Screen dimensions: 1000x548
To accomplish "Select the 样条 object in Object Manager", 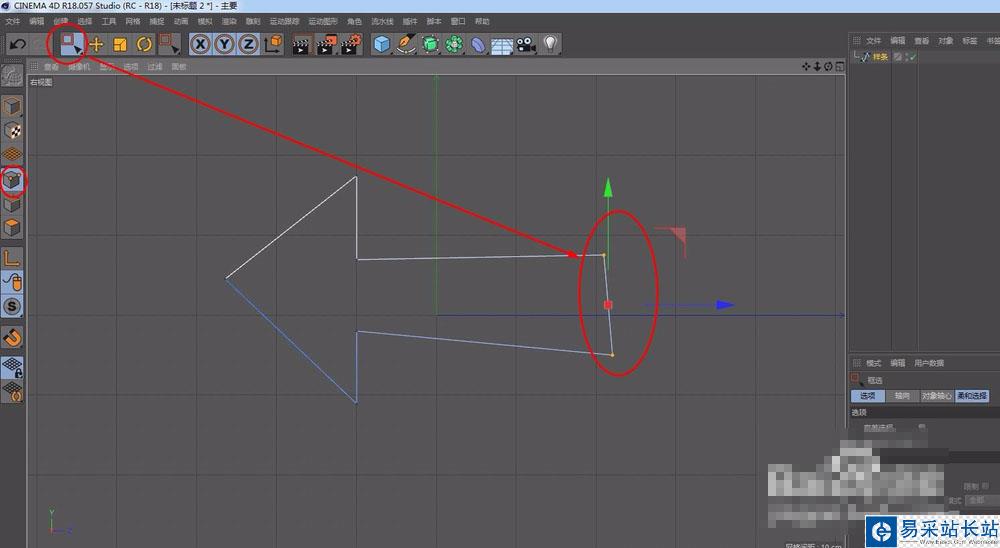I will [x=880, y=57].
